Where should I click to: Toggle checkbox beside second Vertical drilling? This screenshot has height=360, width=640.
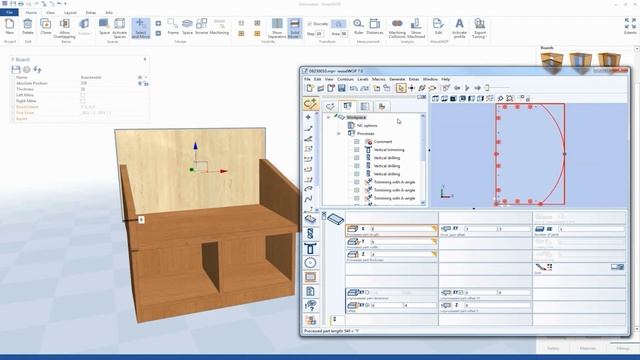(356, 166)
